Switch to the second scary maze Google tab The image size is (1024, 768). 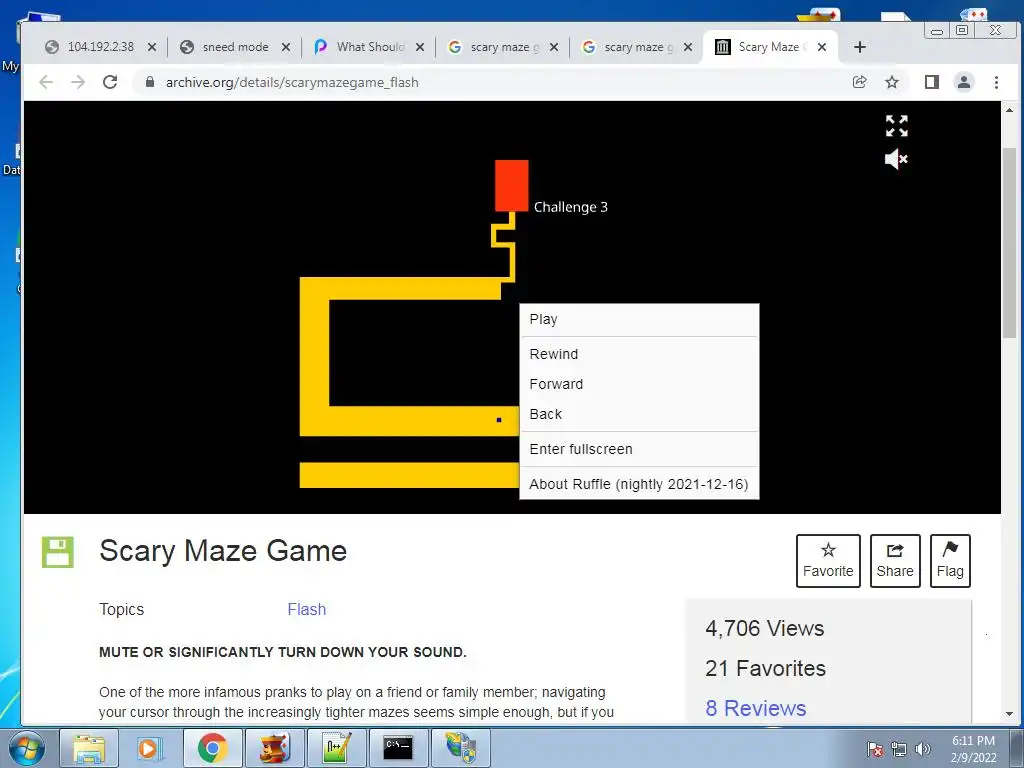(x=637, y=47)
